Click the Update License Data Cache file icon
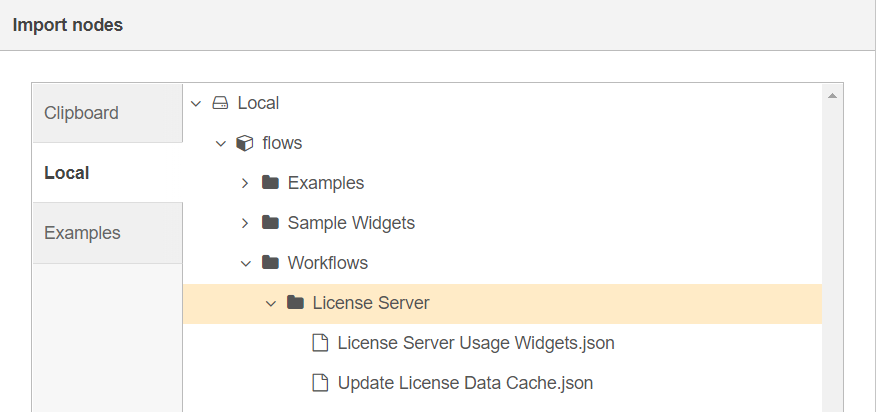The height and width of the screenshot is (412, 876). point(320,383)
